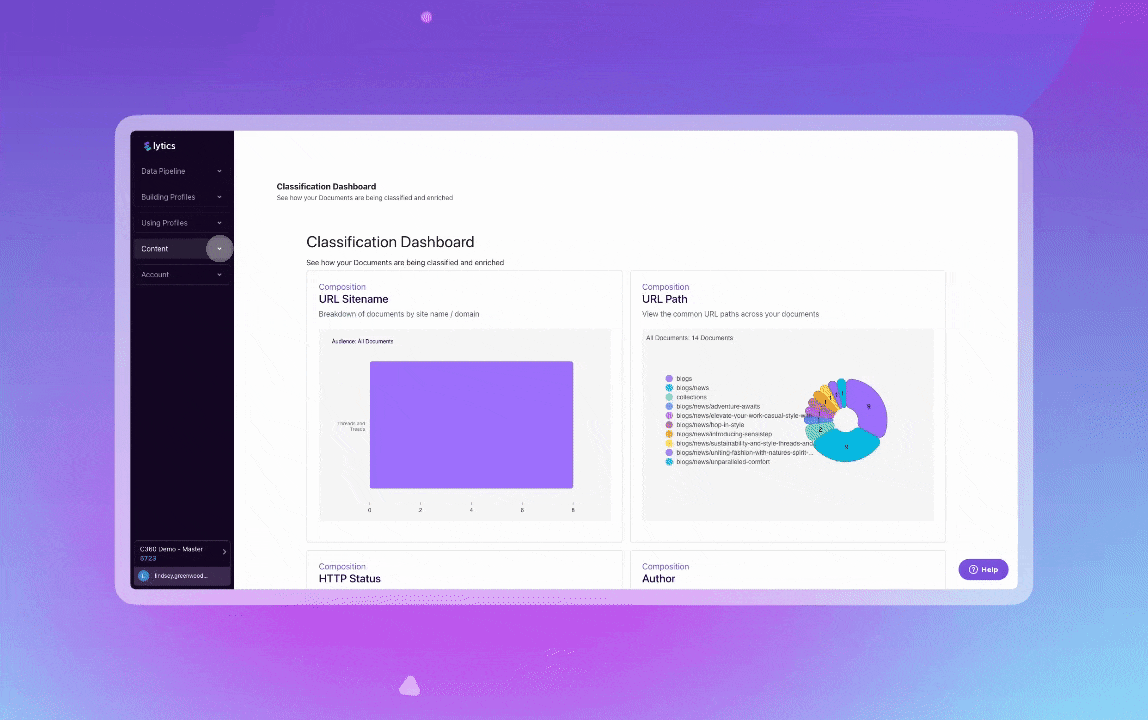This screenshot has height=720, width=1148.
Task: Click 'Composition' above HTTP Status
Action: click(342, 566)
